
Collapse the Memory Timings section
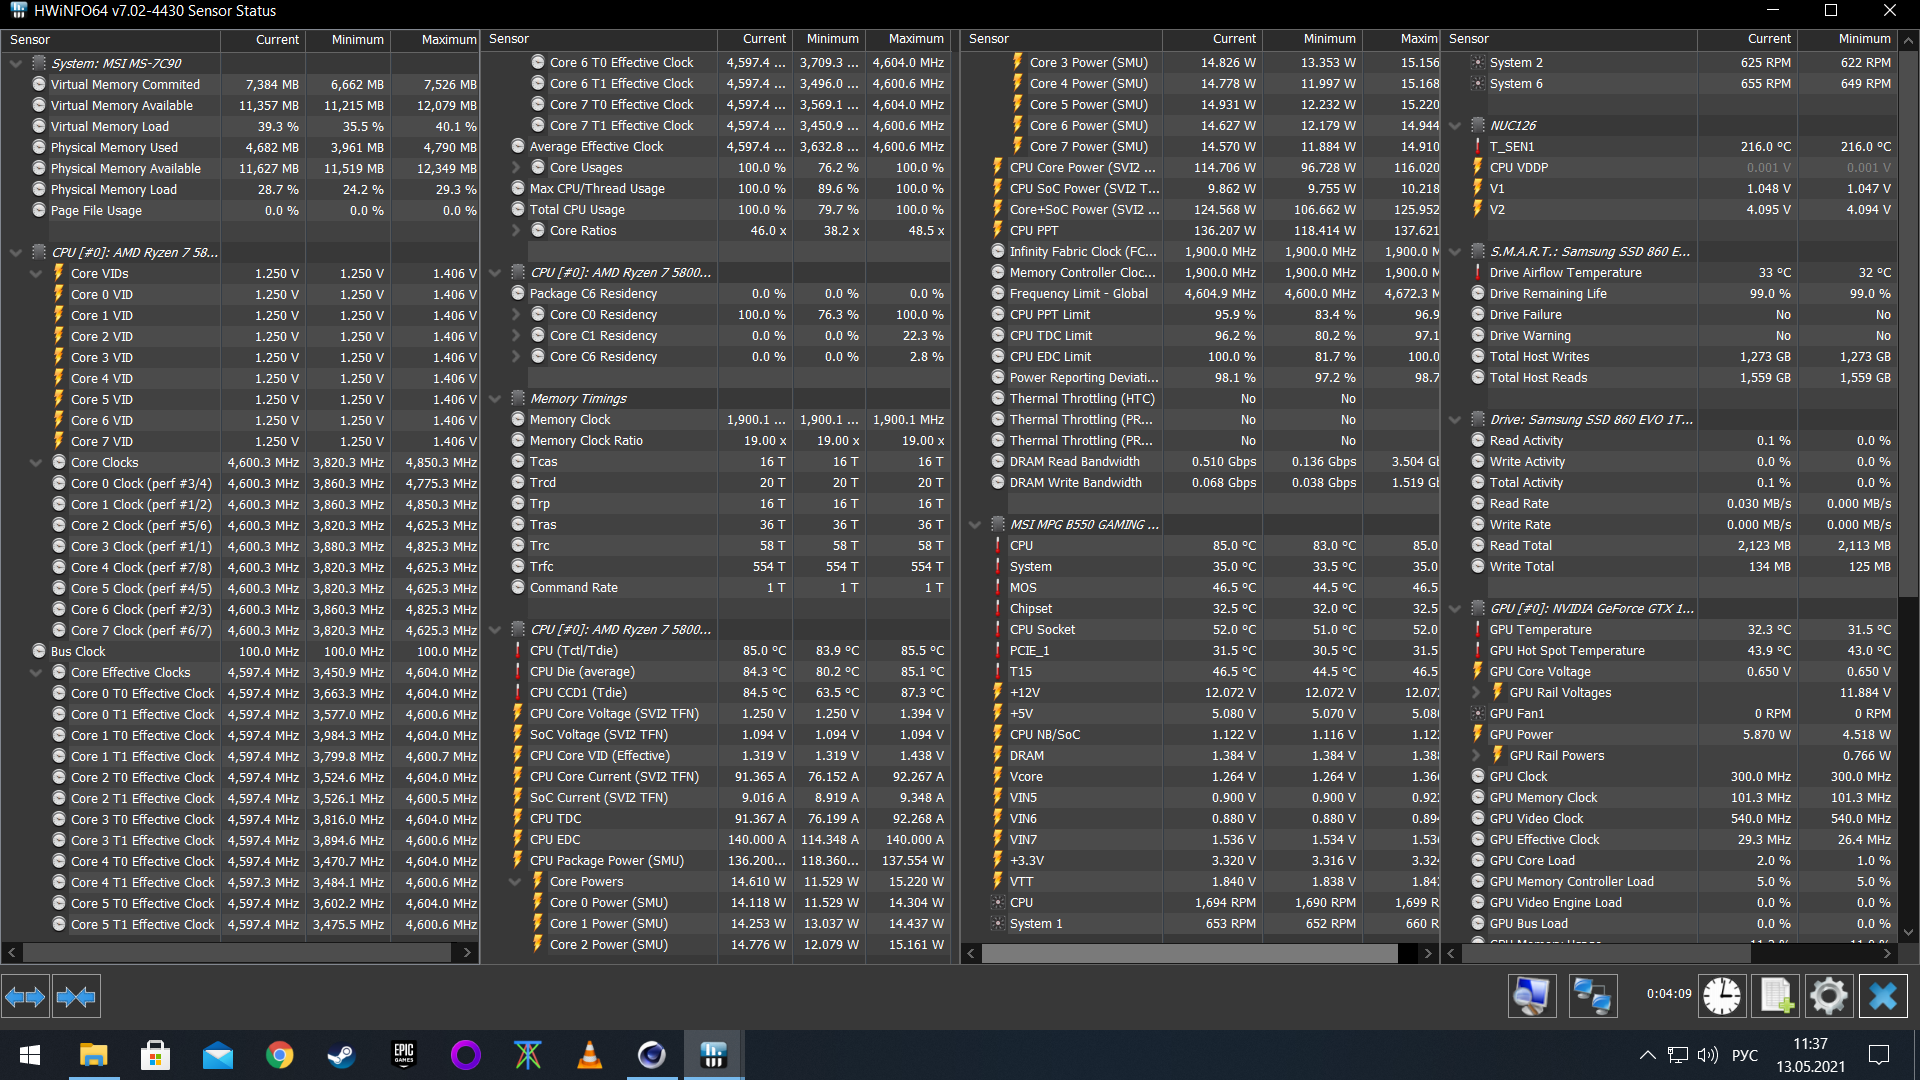coord(495,398)
